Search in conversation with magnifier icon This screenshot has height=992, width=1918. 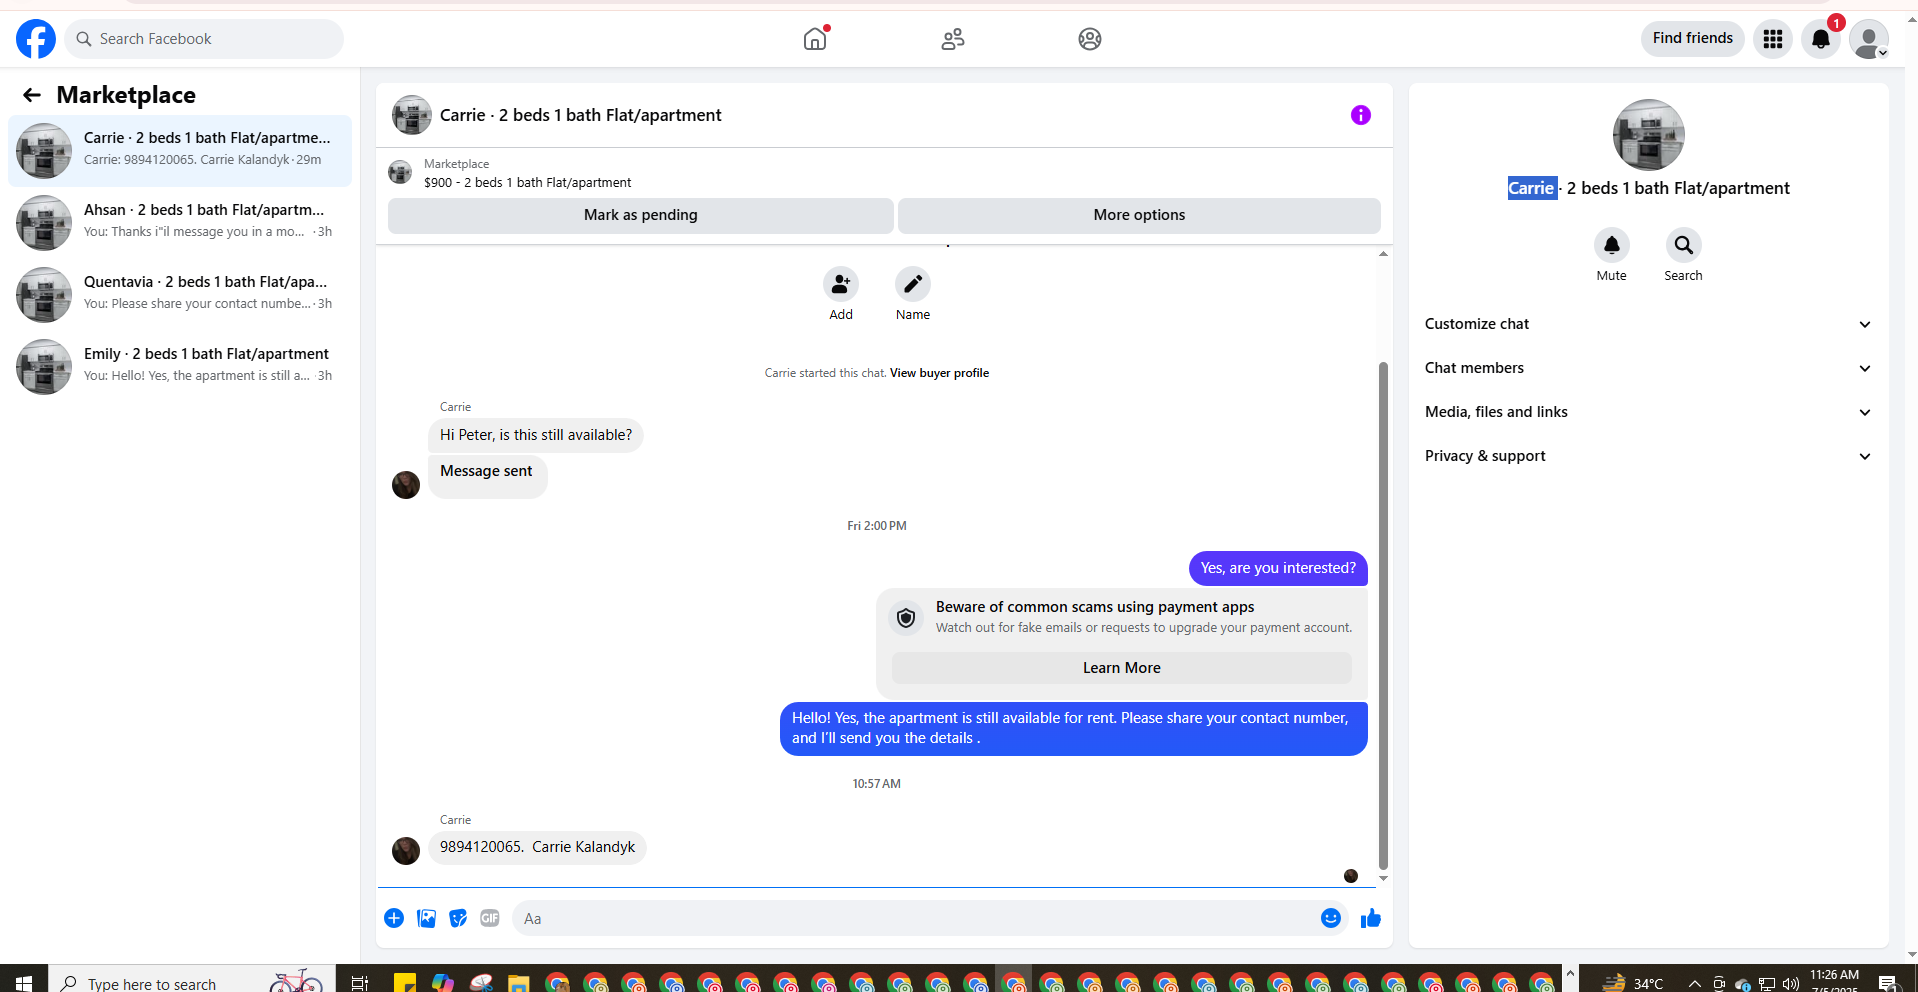click(x=1683, y=245)
